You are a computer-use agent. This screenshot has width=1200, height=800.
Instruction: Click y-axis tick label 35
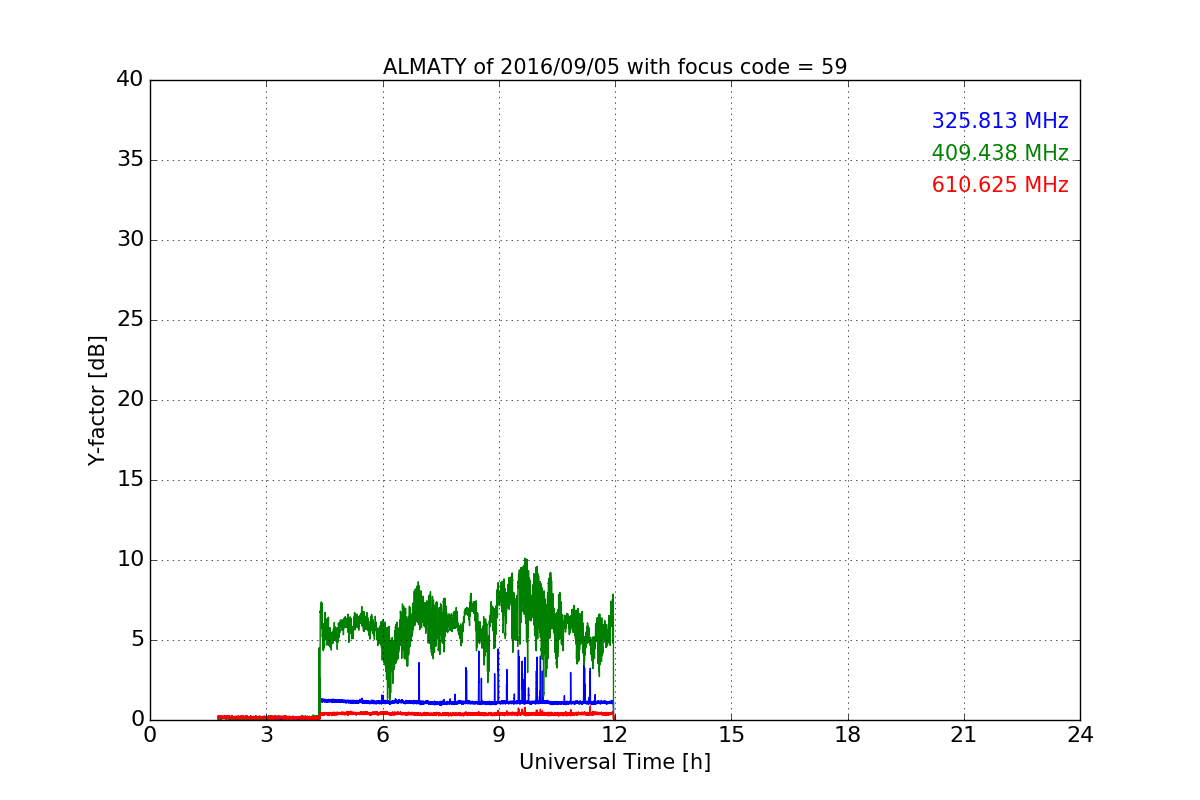point(130,160)
